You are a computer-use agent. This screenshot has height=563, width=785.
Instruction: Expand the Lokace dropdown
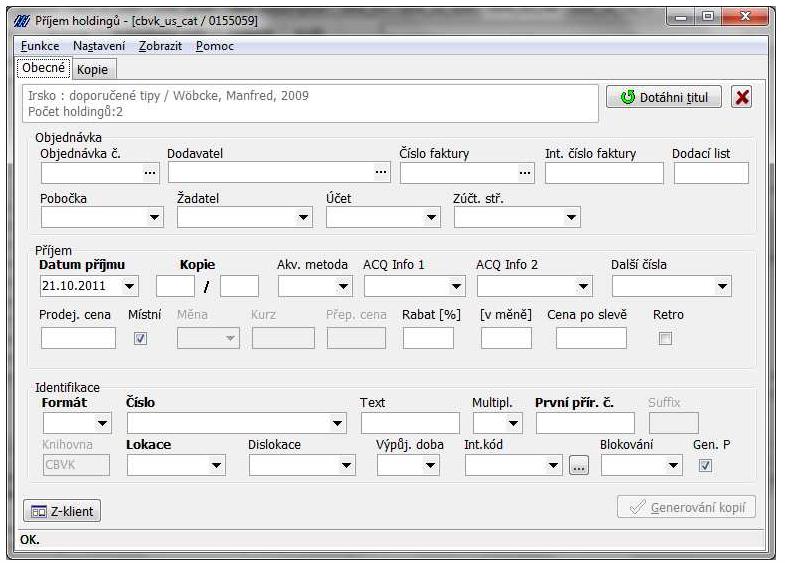(x=216, y=466)
